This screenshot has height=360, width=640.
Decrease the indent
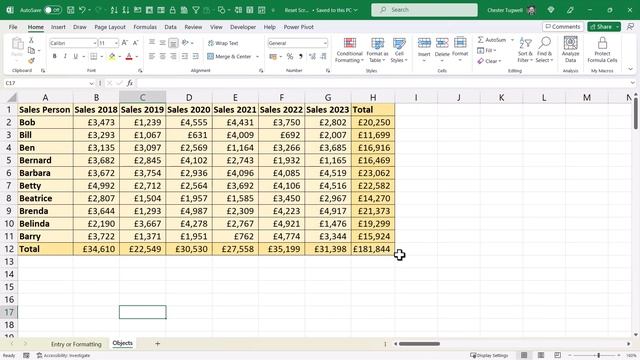[x=185, y=56]
